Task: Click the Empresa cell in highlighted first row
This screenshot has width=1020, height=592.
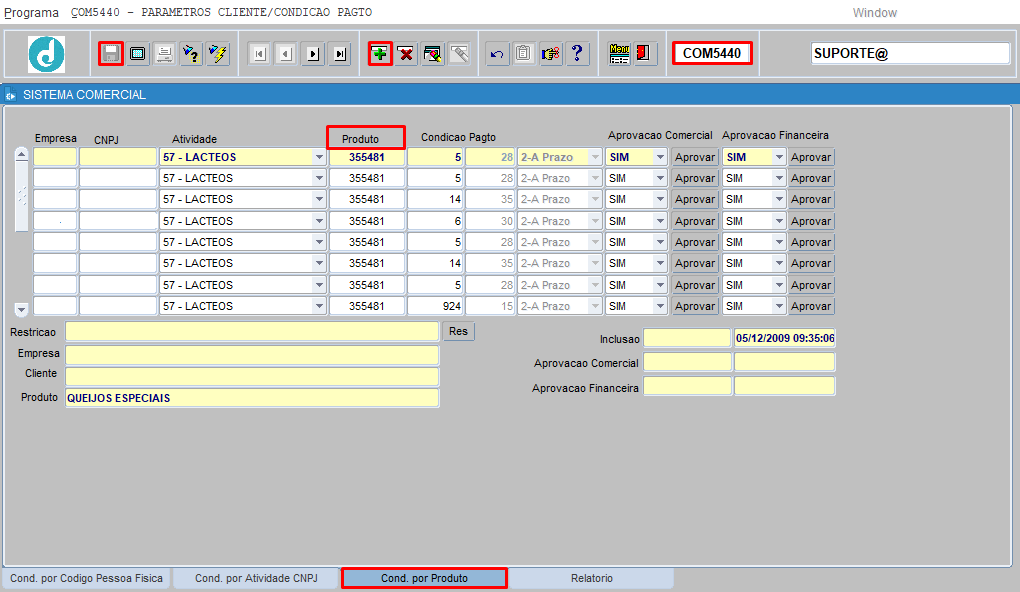Action: pos(55,157)
